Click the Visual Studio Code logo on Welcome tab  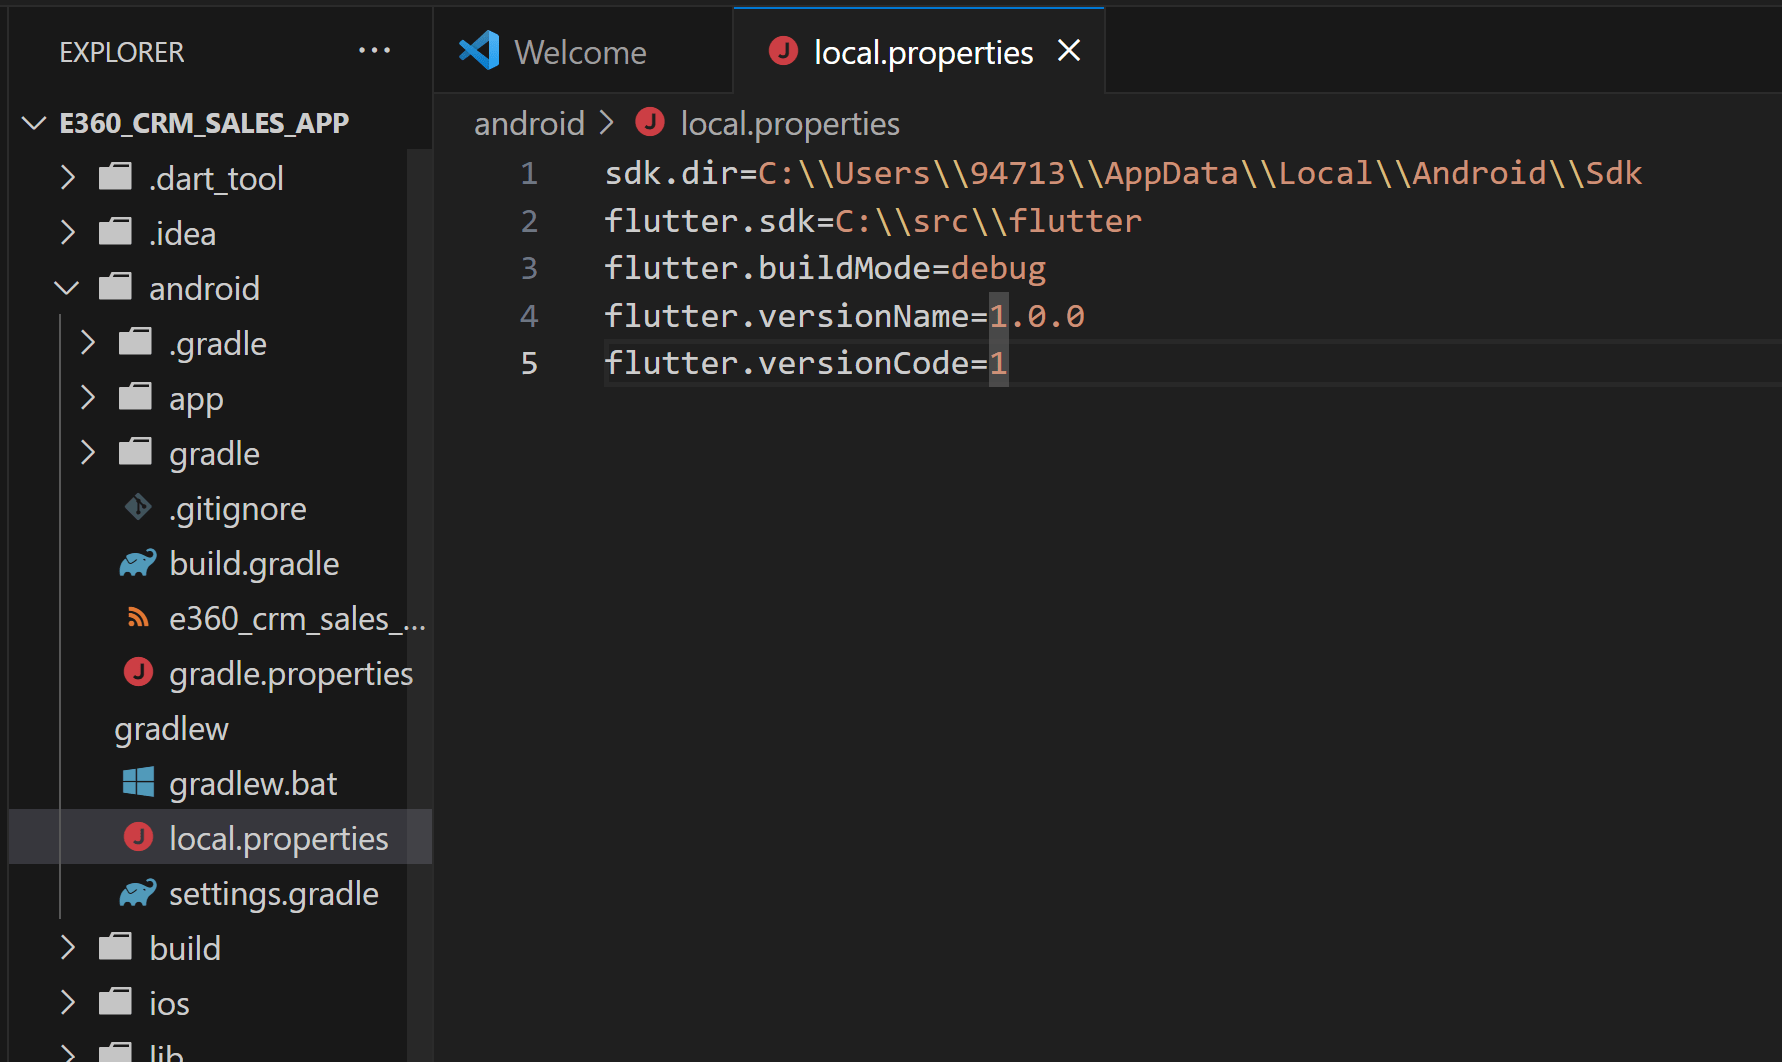tap(480, 49)
